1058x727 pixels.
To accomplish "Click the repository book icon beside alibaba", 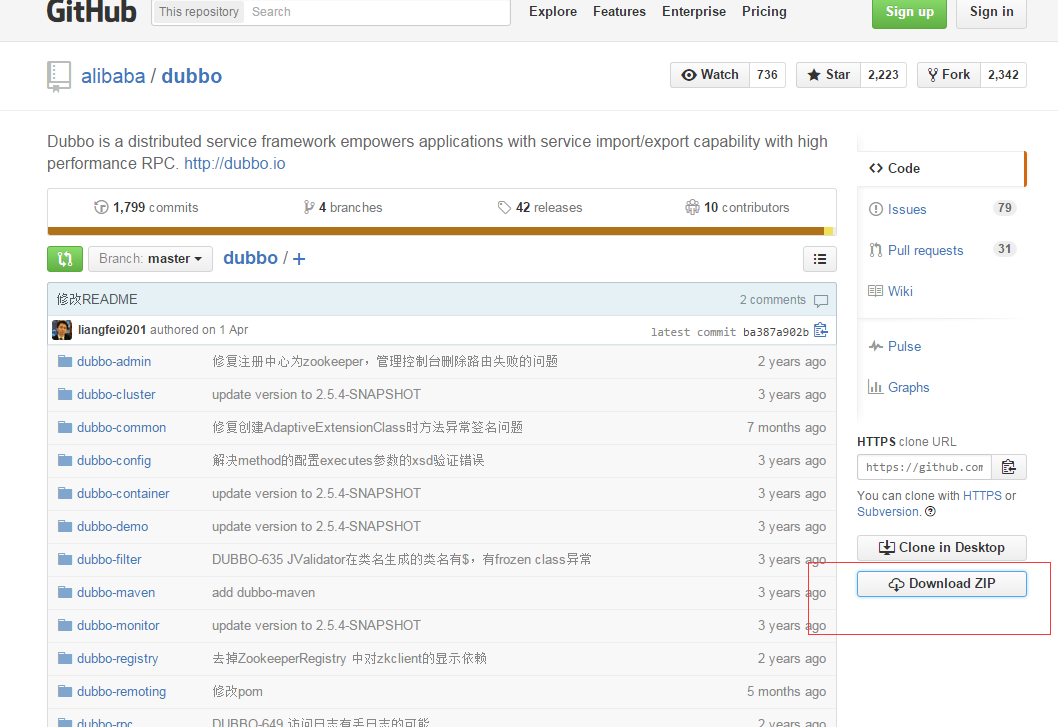I will pos(59,76).
